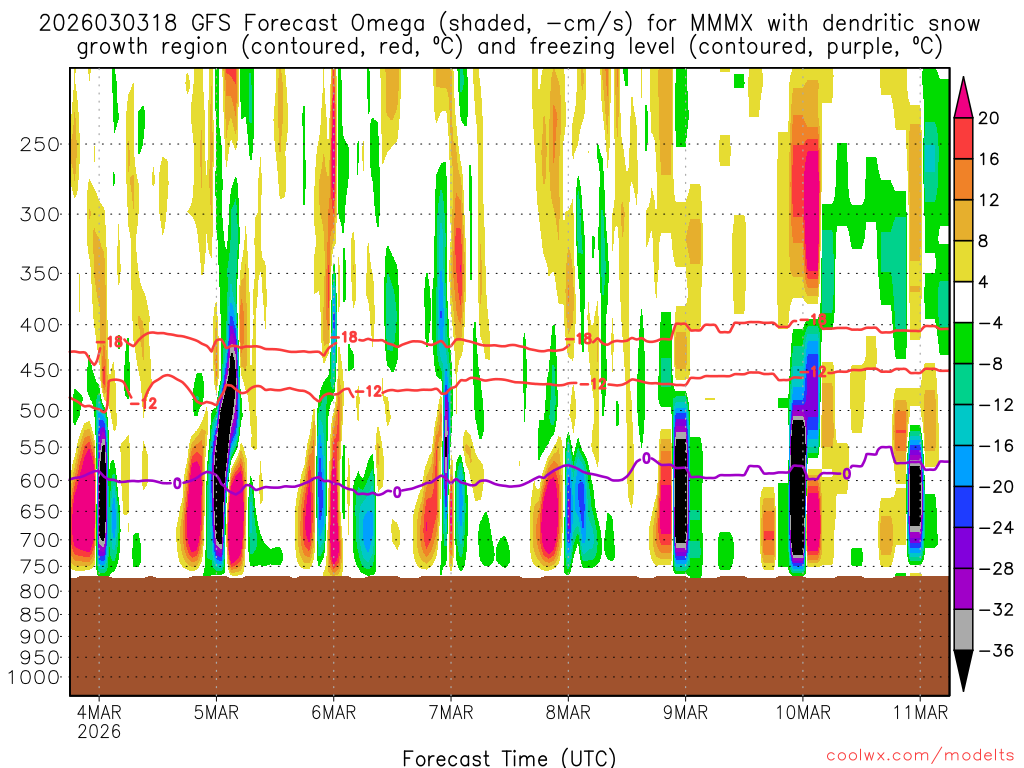Click the Forecast Time (UTC) axis title
This screenshot has height=768, width=1024.
tap(509, 757)
